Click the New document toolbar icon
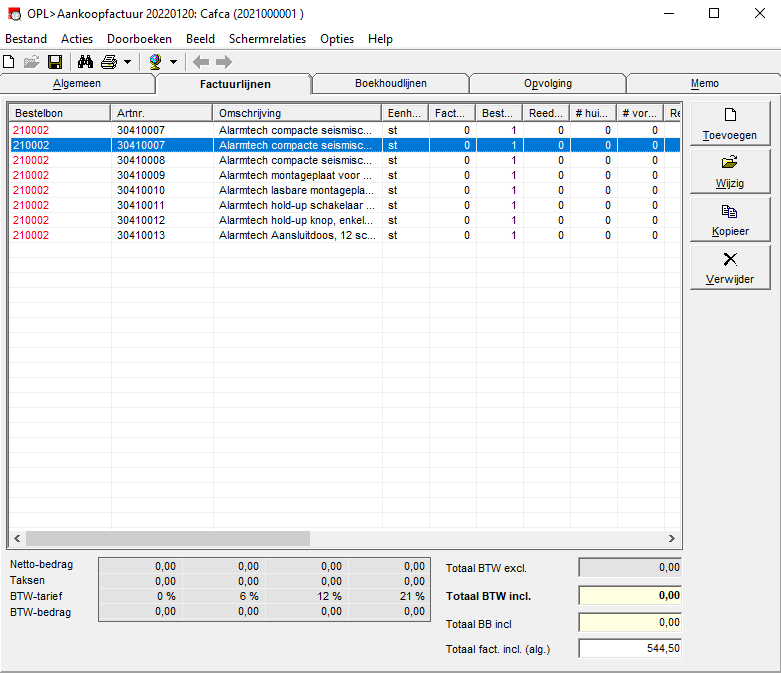Image resolution: width=781 pixels, height=673 pixels. point(8,62)
